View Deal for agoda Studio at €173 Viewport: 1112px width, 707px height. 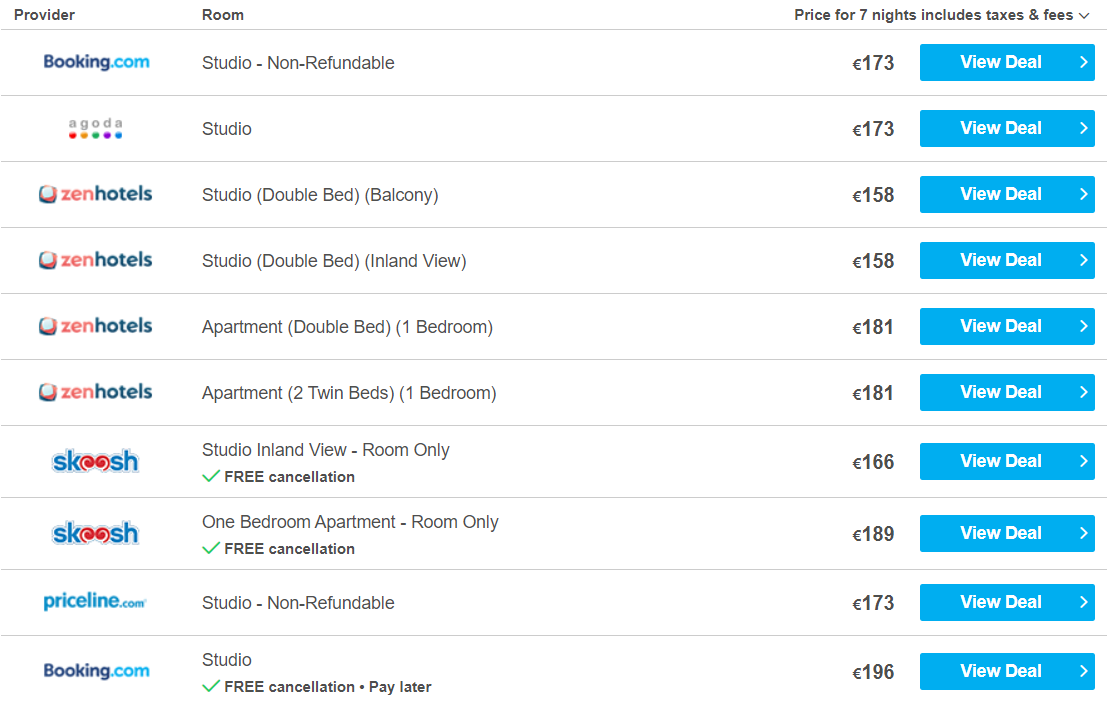pyautogui.click(x=1007, y=128)
